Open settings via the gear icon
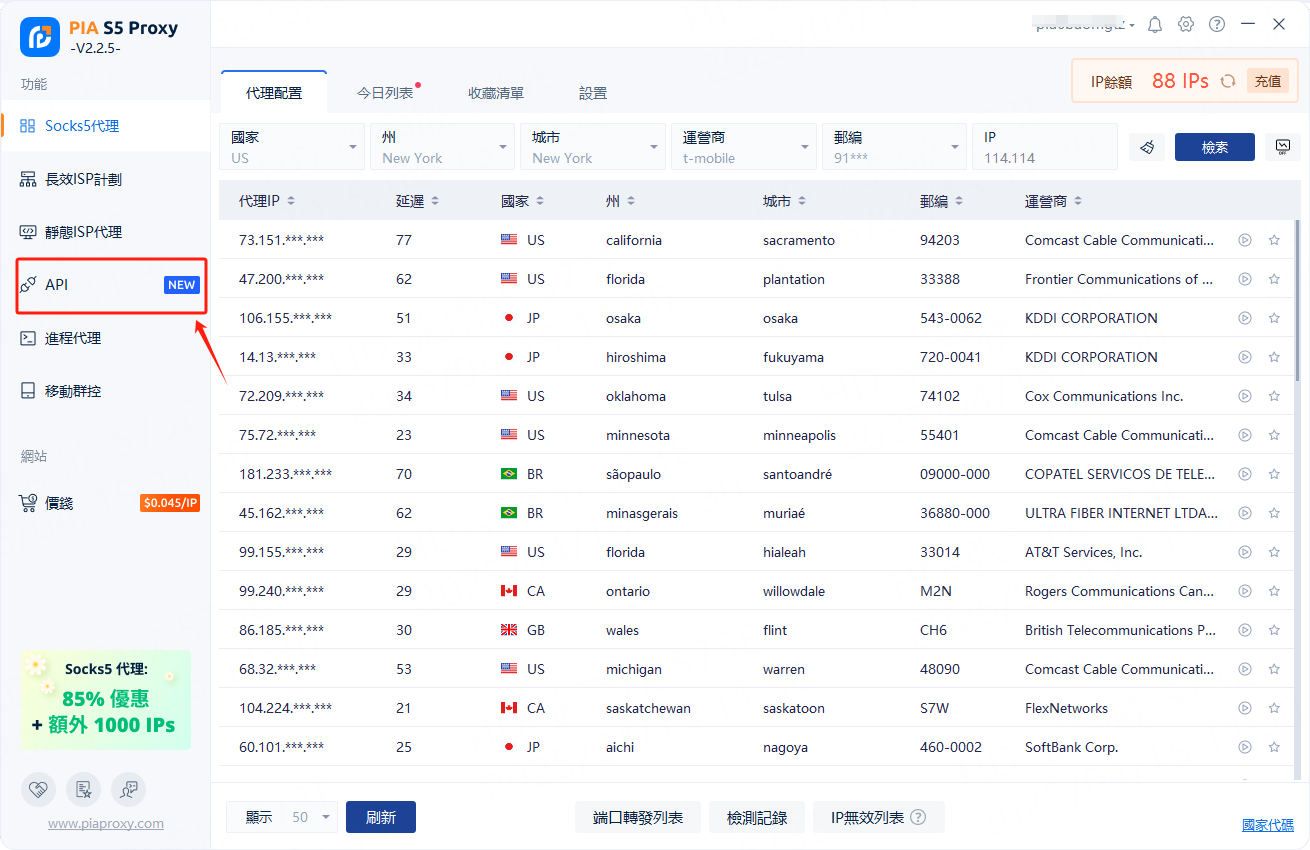The image size is (1310, 850). [x=1186, y=24]
